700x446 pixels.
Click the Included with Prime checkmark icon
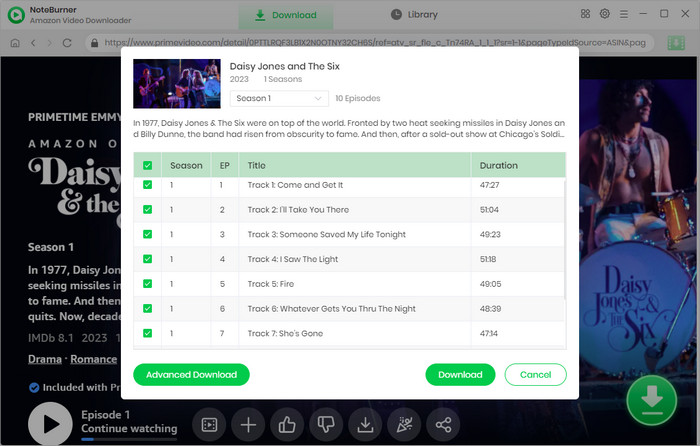(x=34, y=388)
